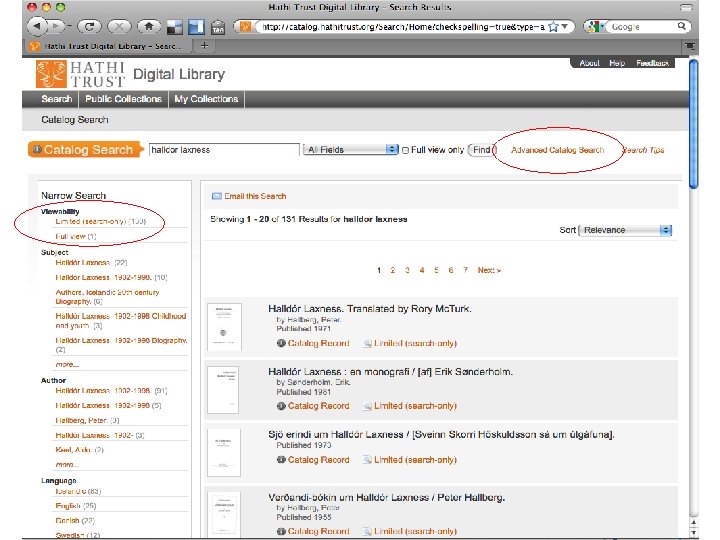This screenshot has width=720, height=540.
Task: Click the Limited search-only icon for the Sønderholm monografi
Action: click(367, 406)
